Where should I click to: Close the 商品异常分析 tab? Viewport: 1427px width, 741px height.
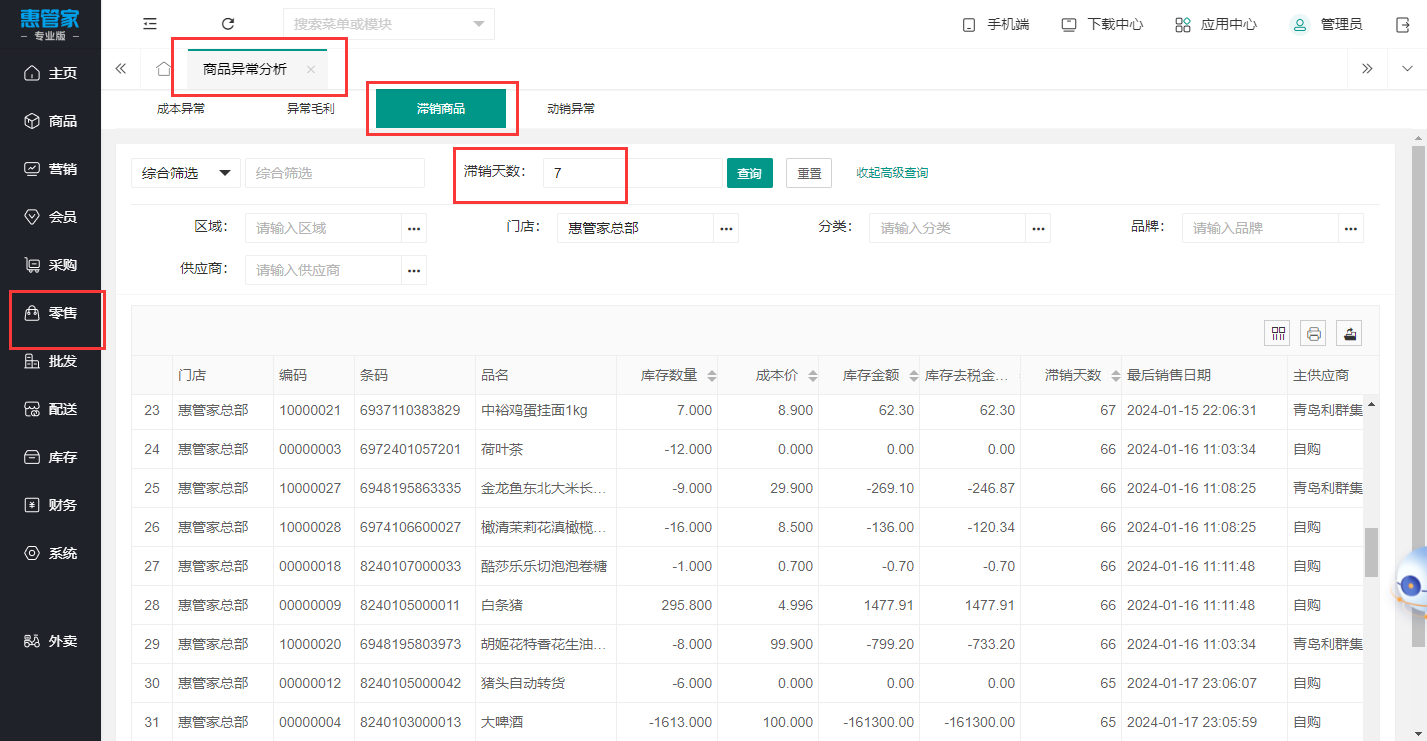tap(311, 70)
